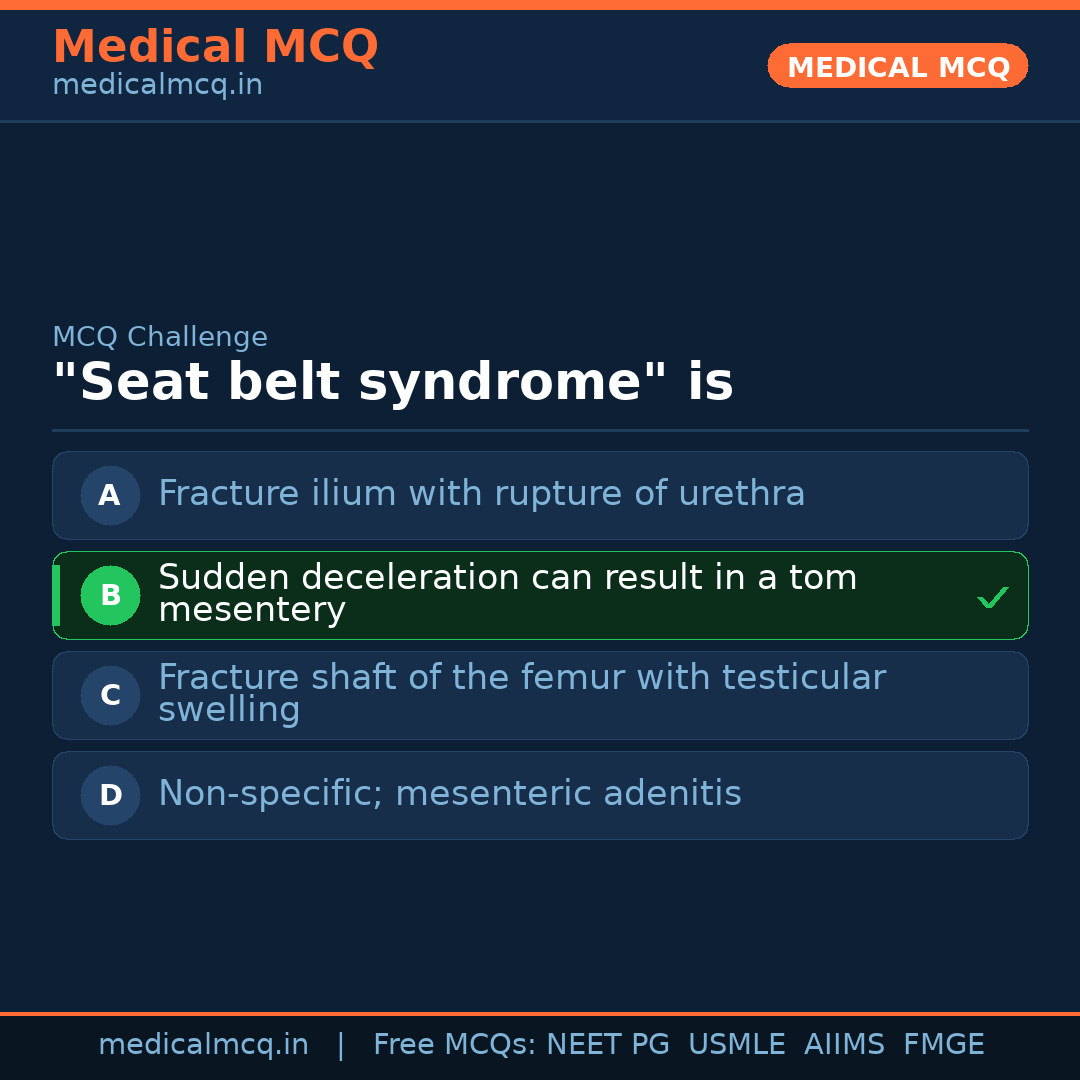Click the green bar left of option B
This screenshot has height=1080, width=1080.
point(56,595)
